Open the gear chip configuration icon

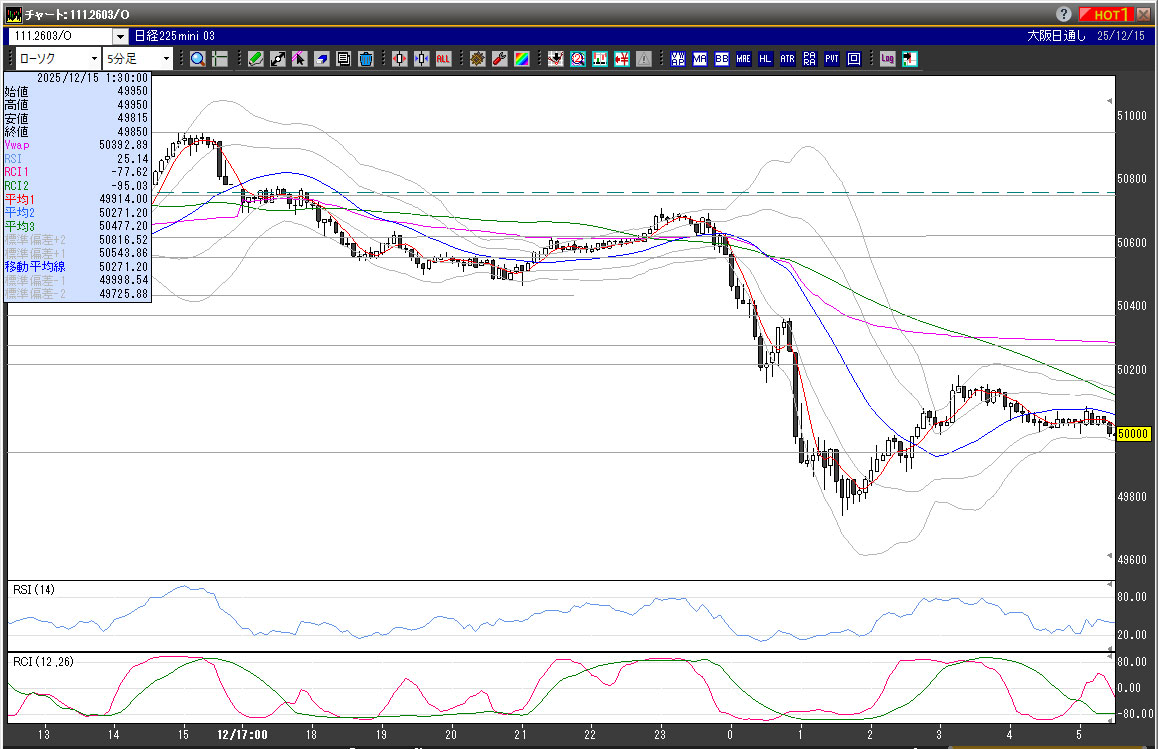(477, 59)
